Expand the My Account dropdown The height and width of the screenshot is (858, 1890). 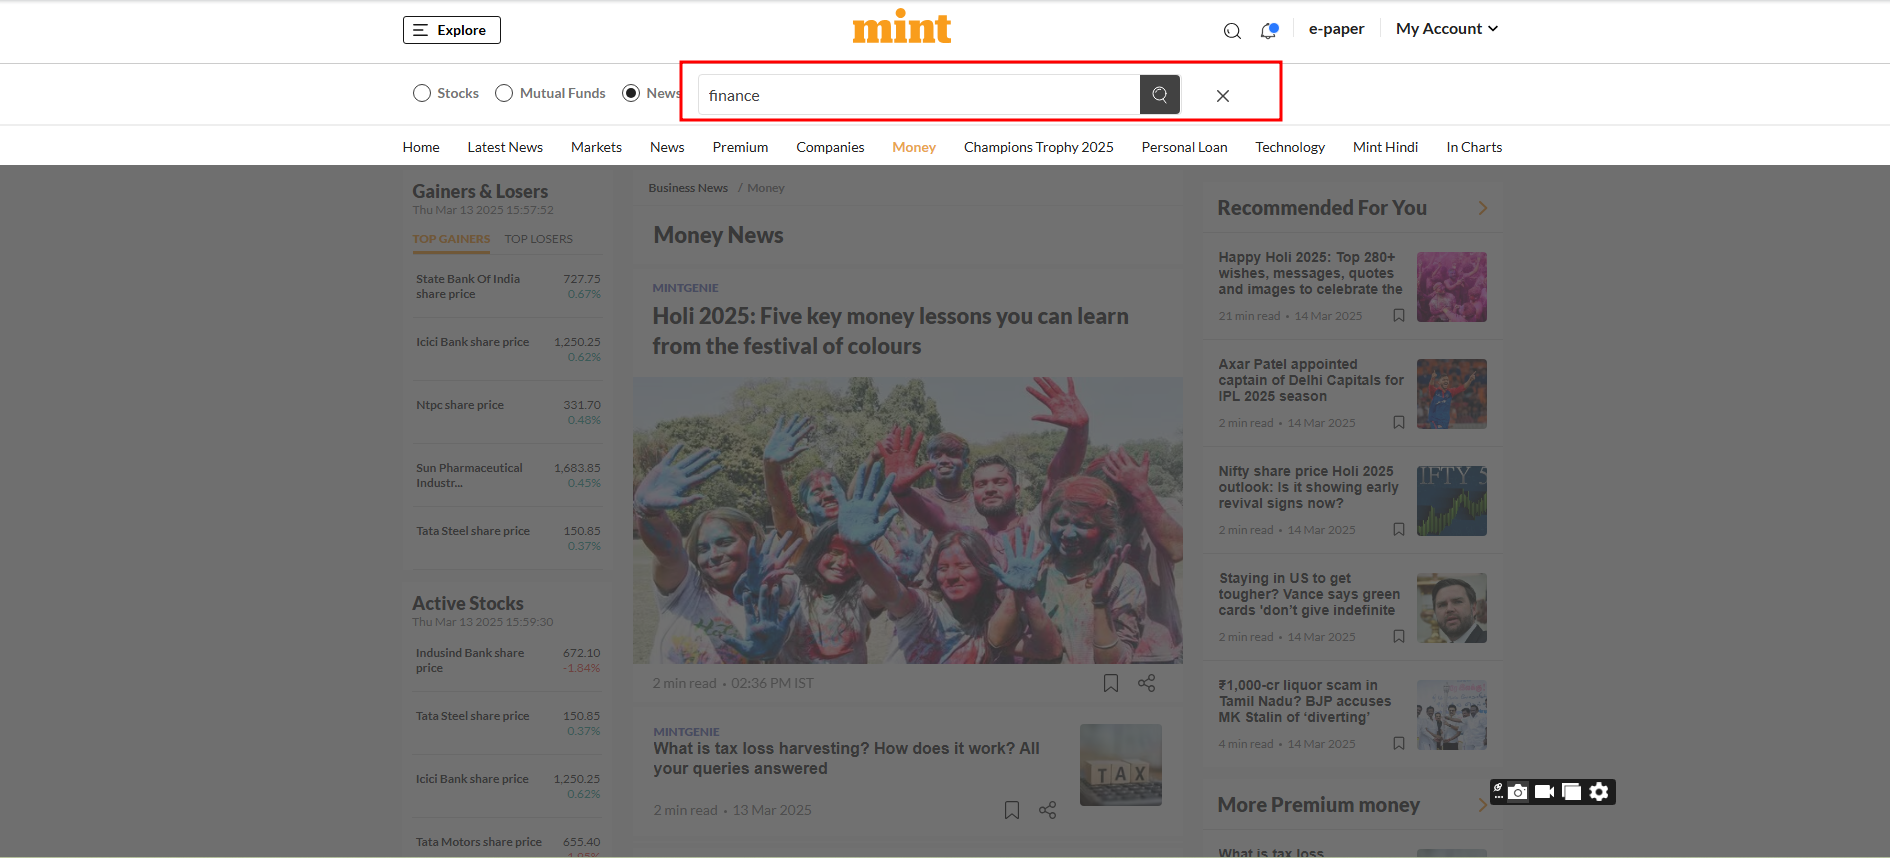(x=1446, y=29)
